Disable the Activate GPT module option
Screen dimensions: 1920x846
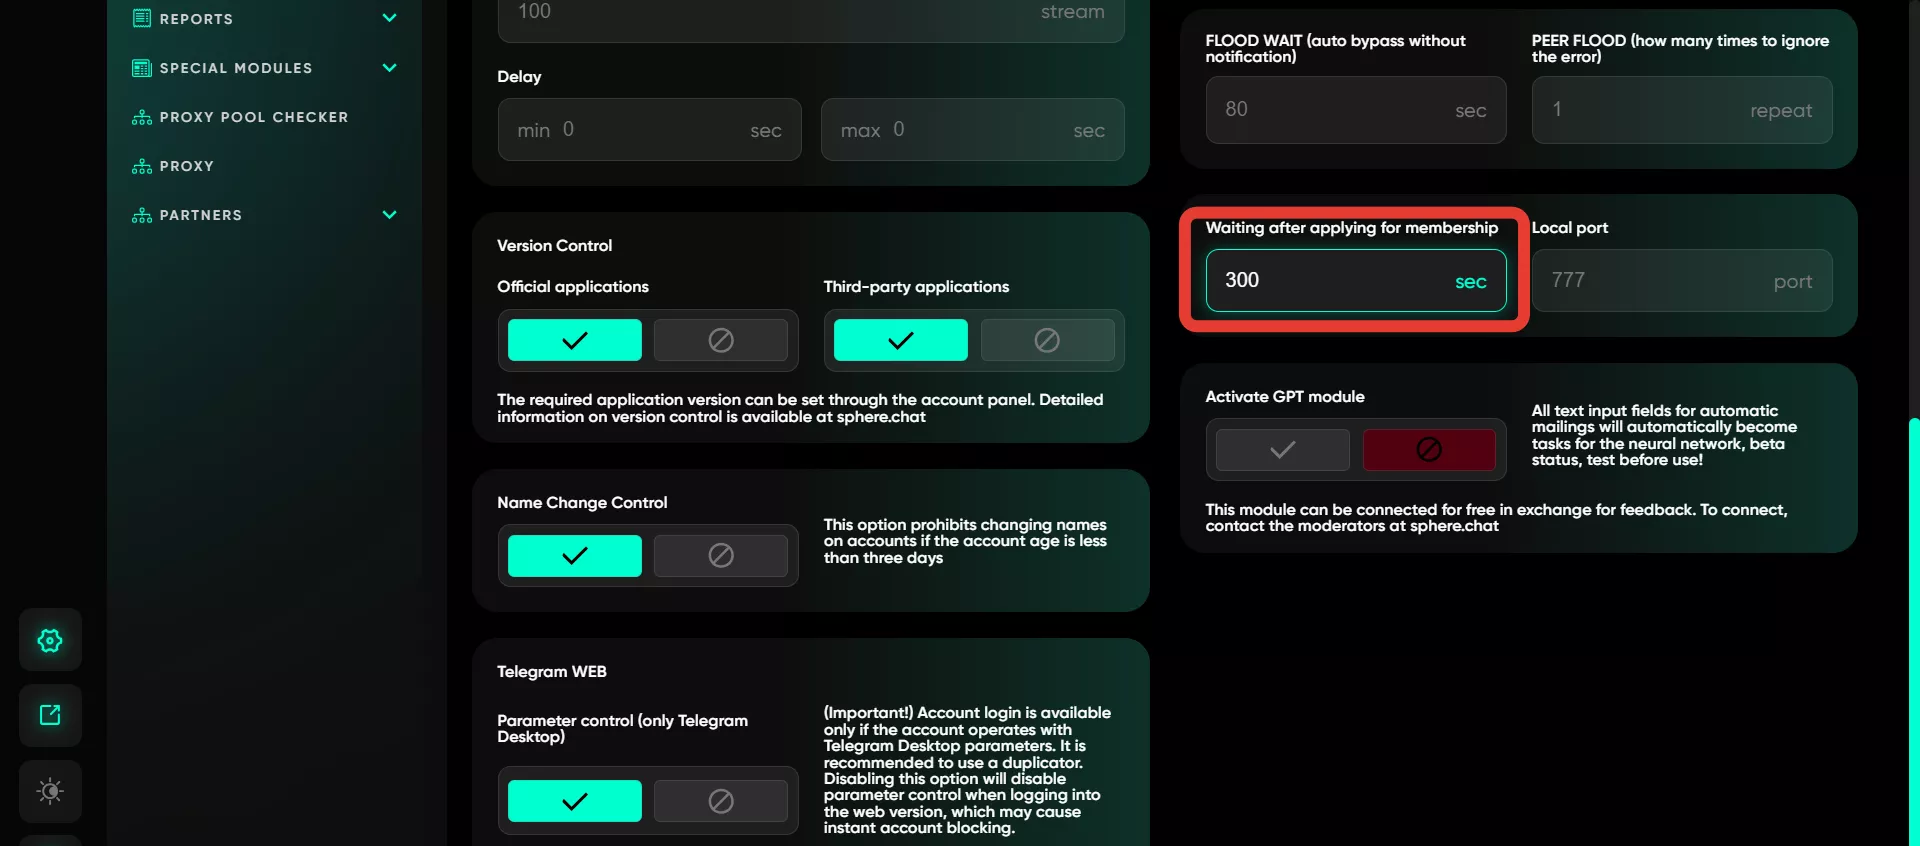(x=1429, y=450)
